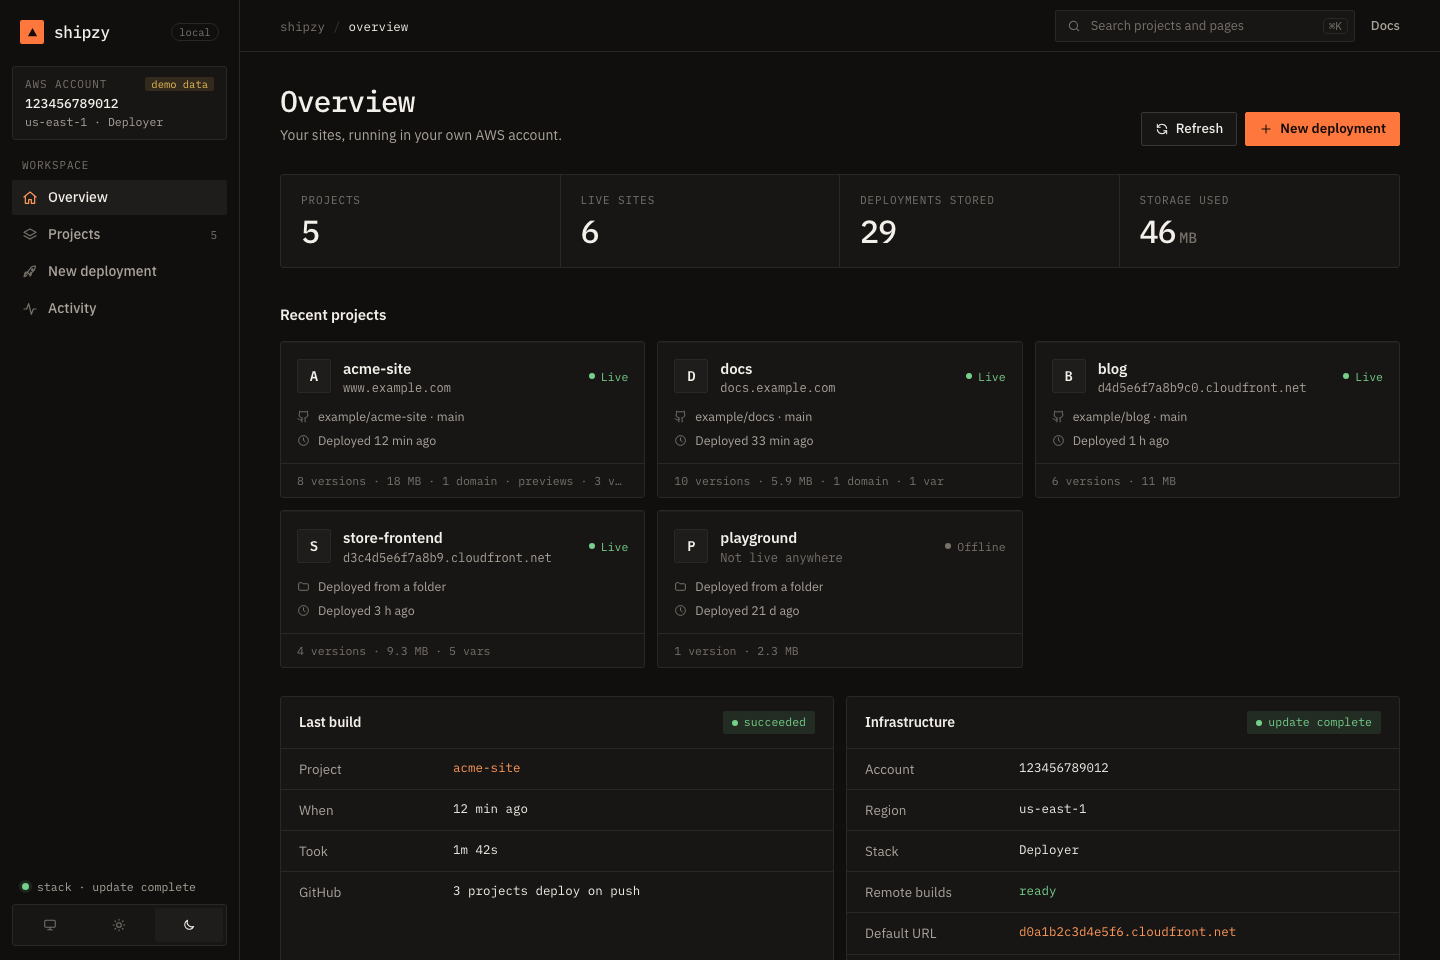Screen dimensions: 1440x960
Task: Click the clock icon beside Deployed 12 min ago
Action: coord(303,441)
